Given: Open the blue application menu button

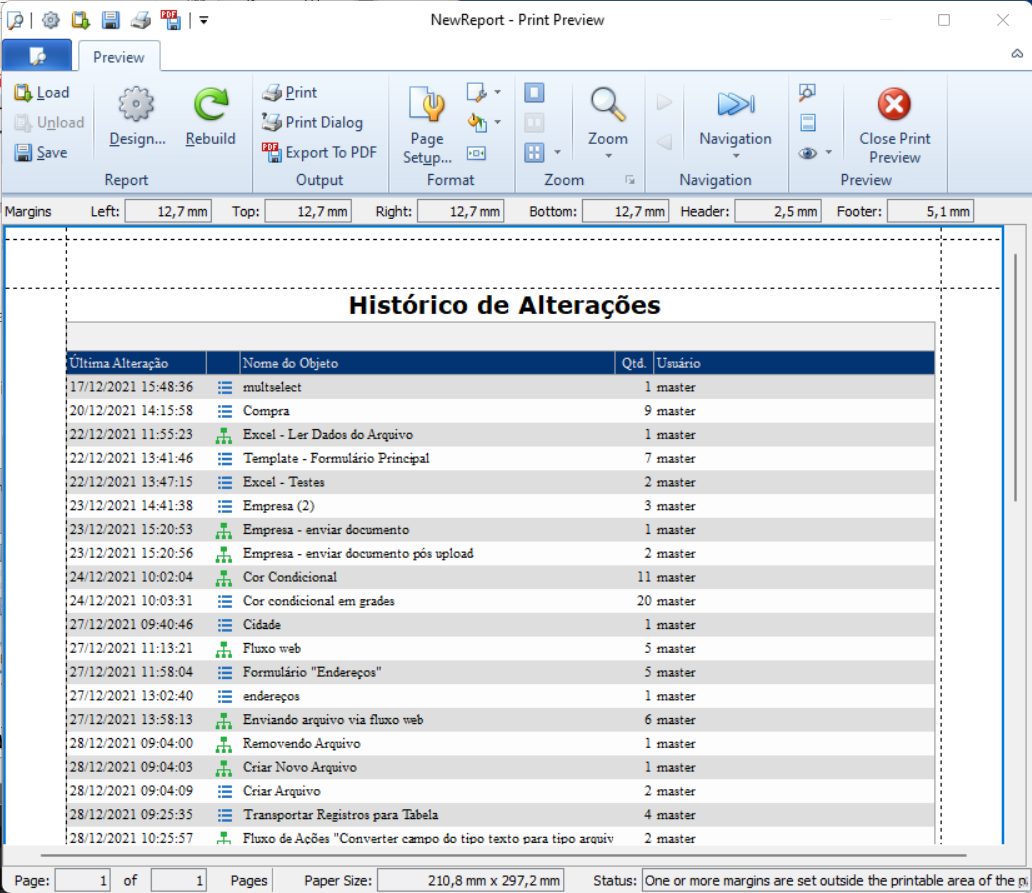Looking at the screenshot, I should click(37, 56).
